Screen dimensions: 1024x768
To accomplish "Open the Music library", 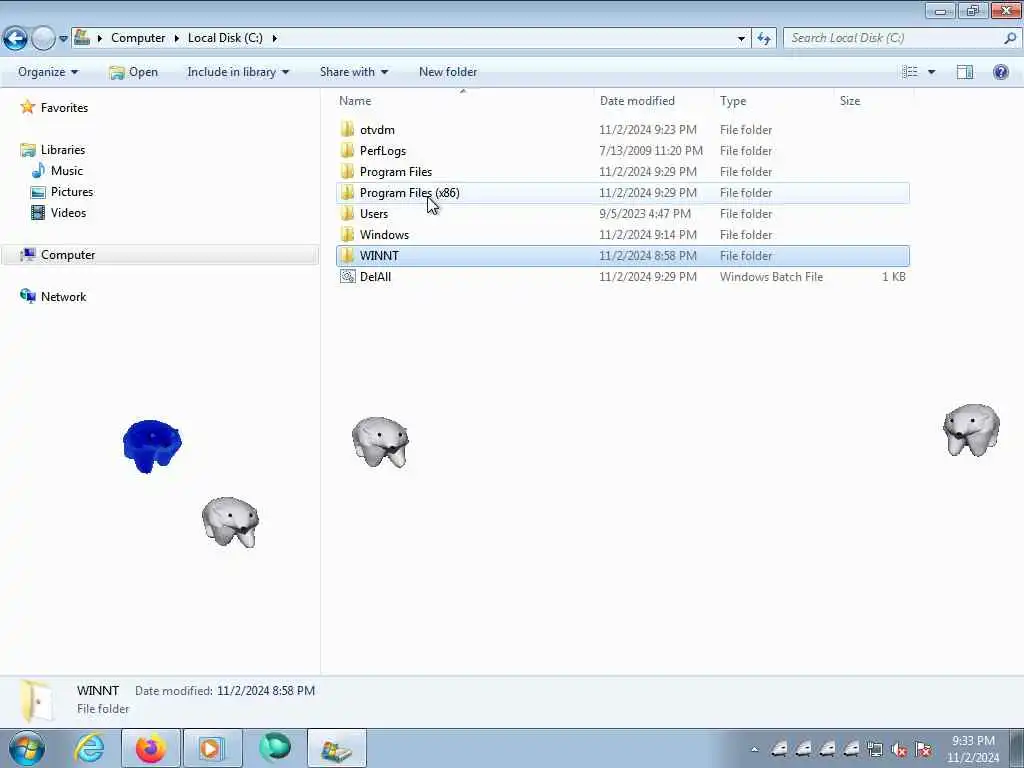I will point(67,170).
